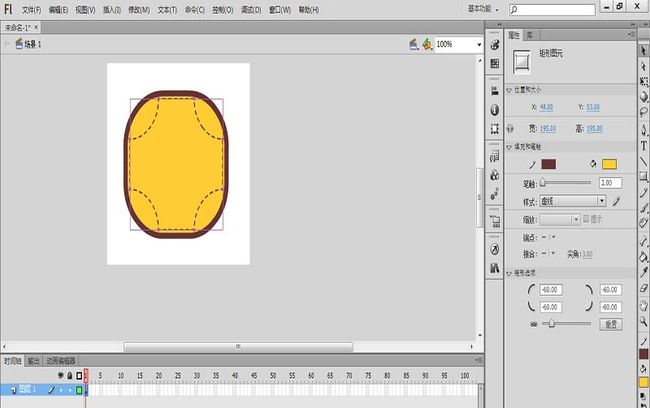Open the stroke join dropdown
Screen dimensions: 650x408
(548, 253)
